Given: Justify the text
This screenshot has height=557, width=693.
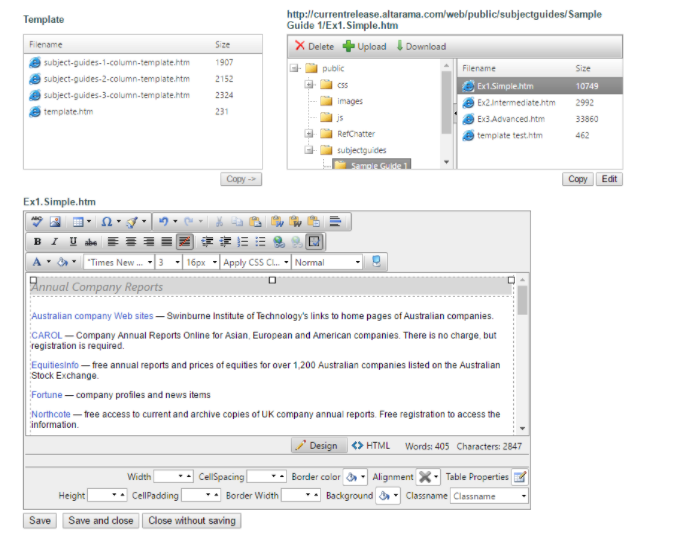Looking at the screenshot, I should [167, 242].
